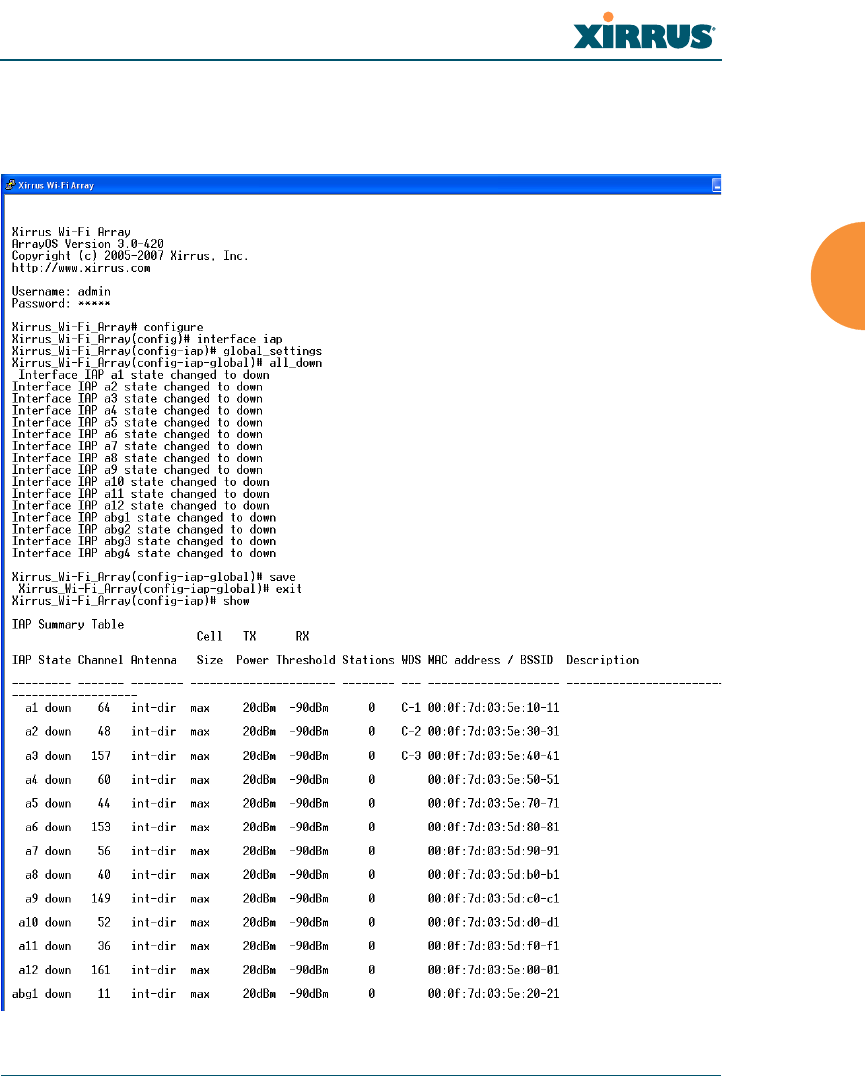
Task: Click MAC address 00:0f:7d:03:5d:d0-d1
Action: pyautogui.click(x=494, y=922)
